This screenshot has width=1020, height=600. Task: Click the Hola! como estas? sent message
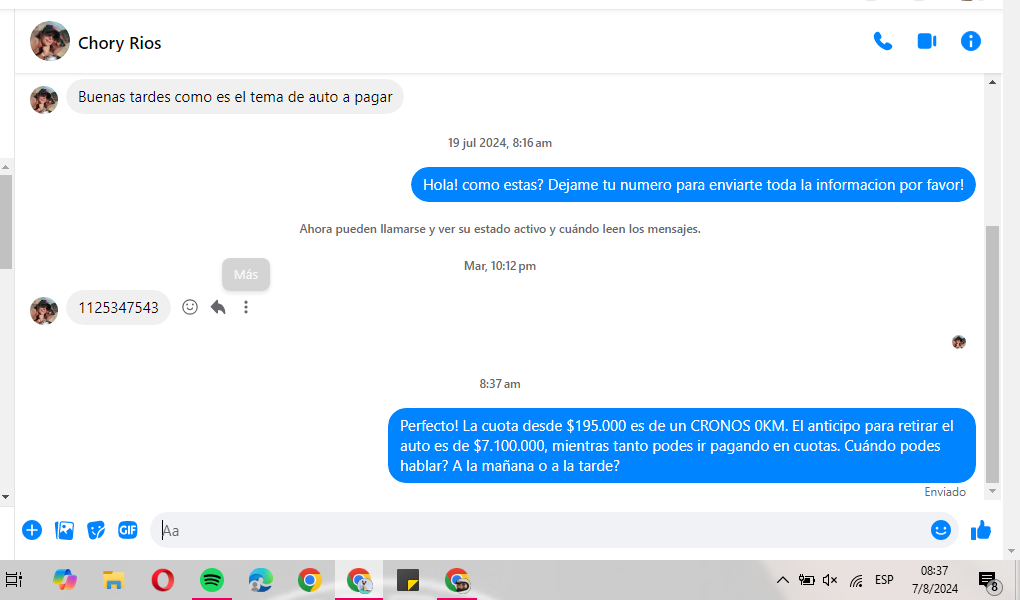pyautogui.click(x=693, y=185)
